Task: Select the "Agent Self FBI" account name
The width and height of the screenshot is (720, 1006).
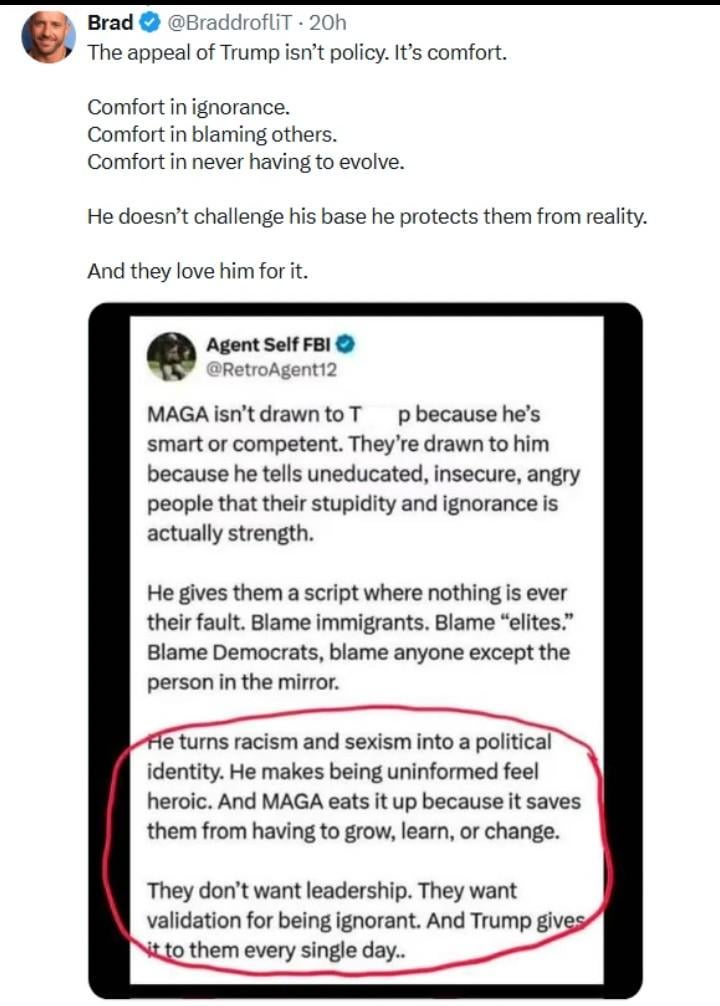Action: (268, 345)
